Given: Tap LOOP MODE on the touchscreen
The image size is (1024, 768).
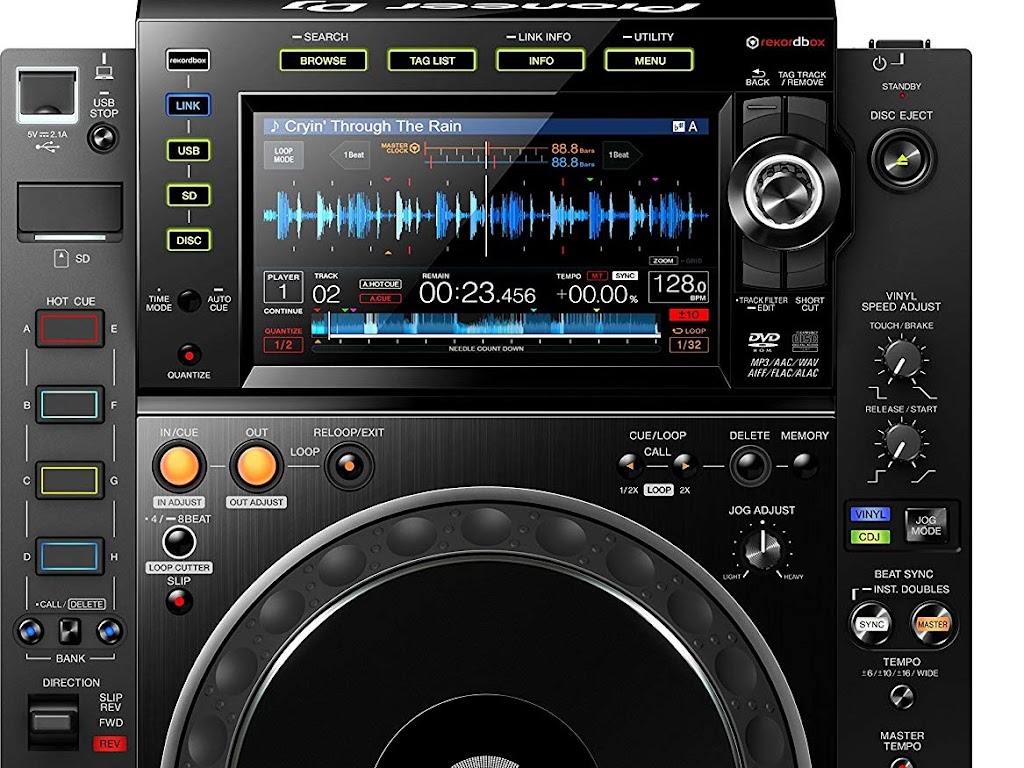Looking at the screenshot, I should pos(283,155).
